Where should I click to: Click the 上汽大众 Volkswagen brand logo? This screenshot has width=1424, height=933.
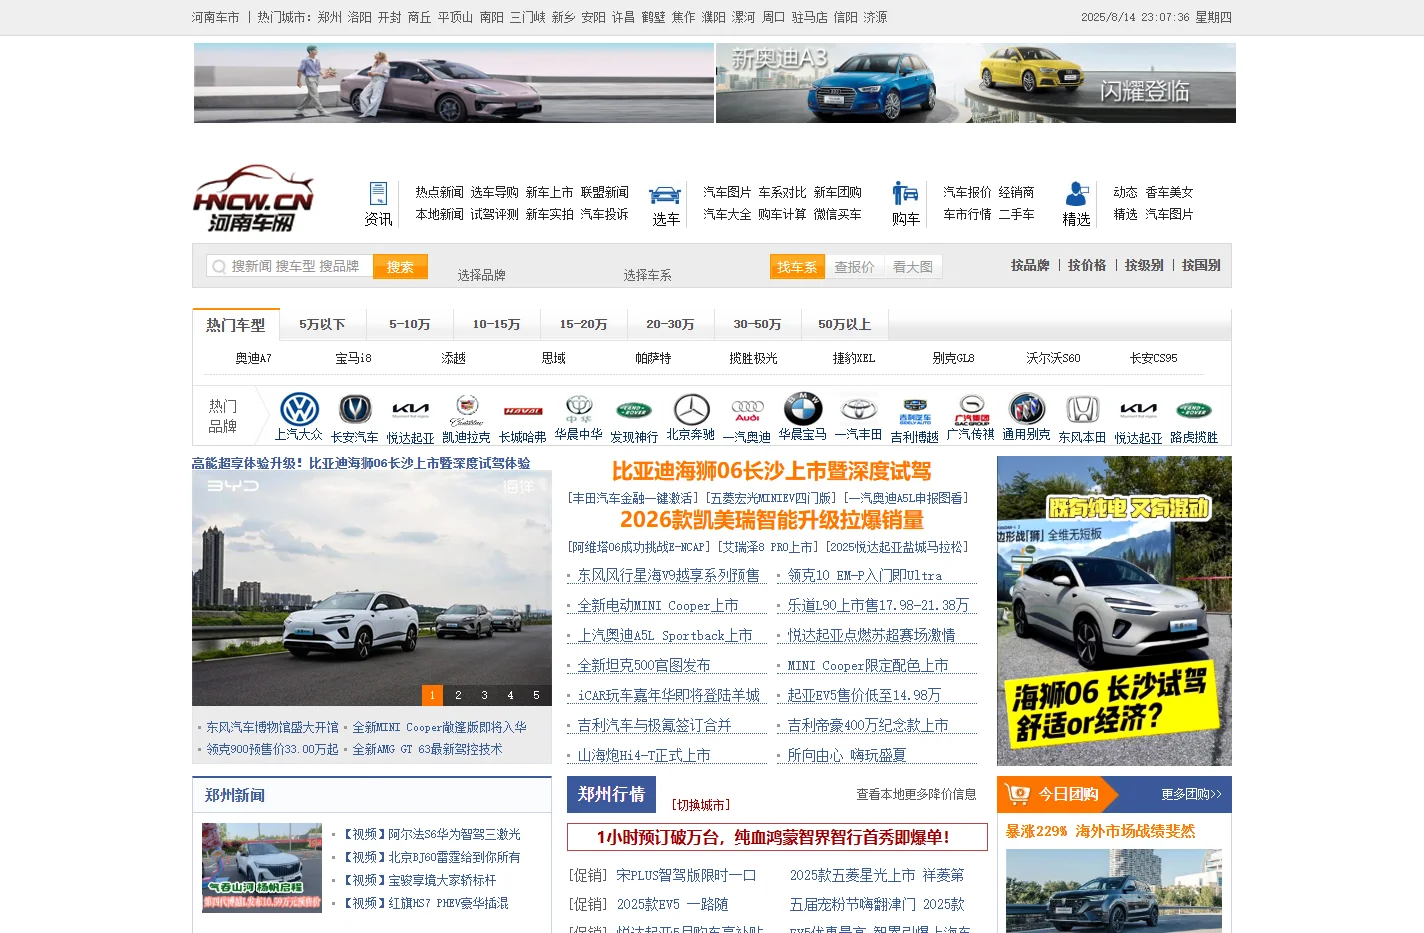pos(299,409)
